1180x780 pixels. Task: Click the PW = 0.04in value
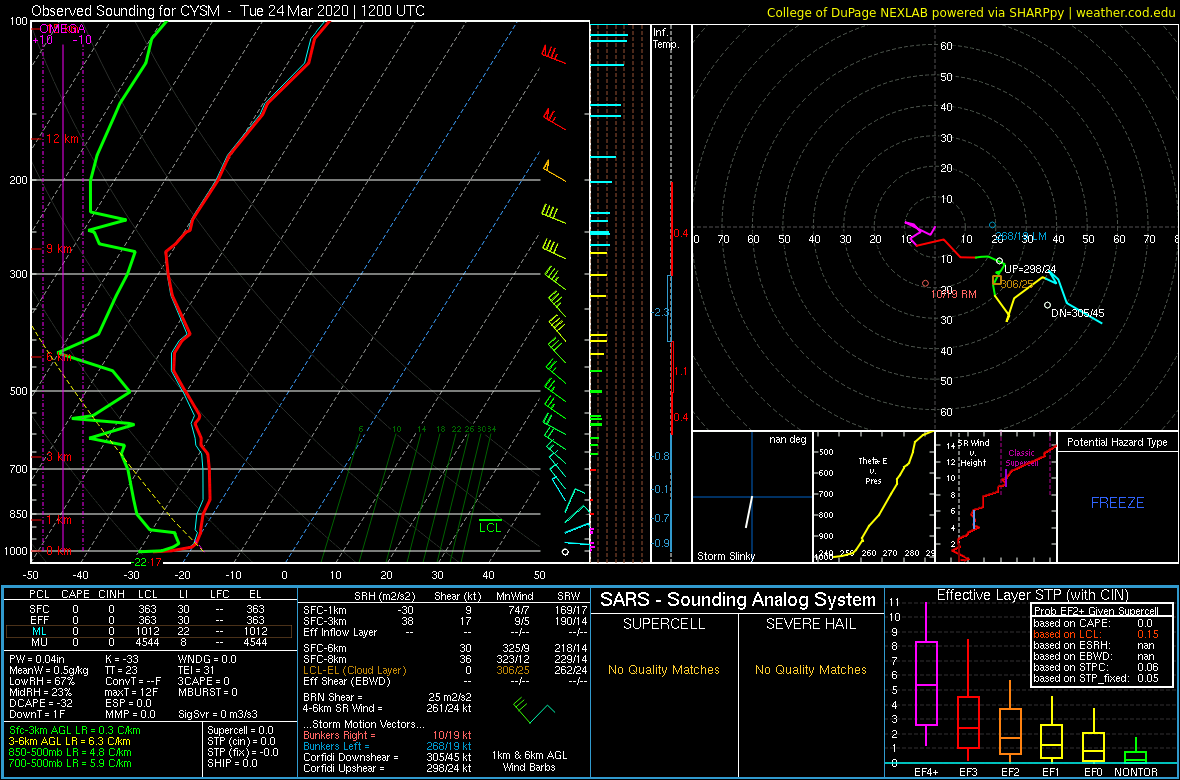click(x=38, y=660)
